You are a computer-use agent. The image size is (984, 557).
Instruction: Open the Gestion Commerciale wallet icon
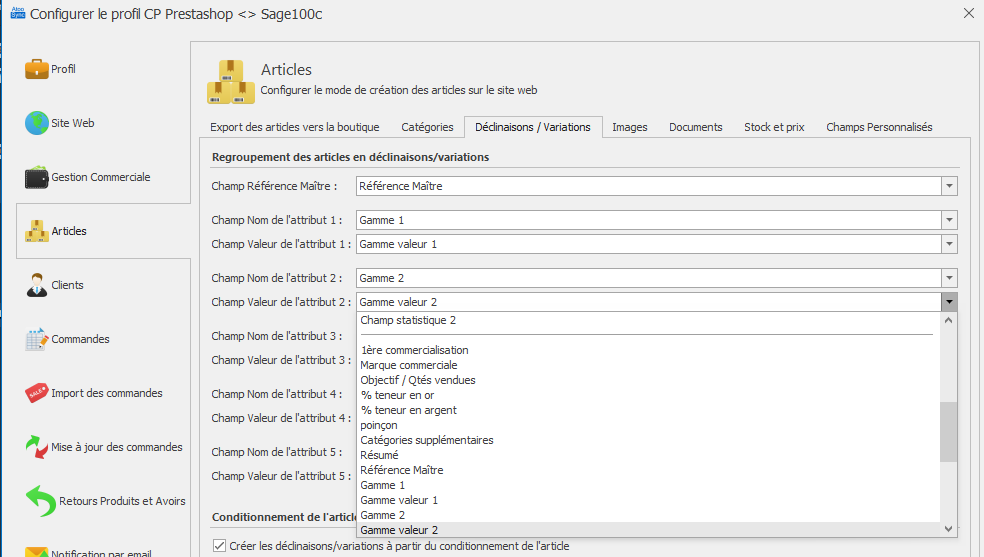click(36, 178)
